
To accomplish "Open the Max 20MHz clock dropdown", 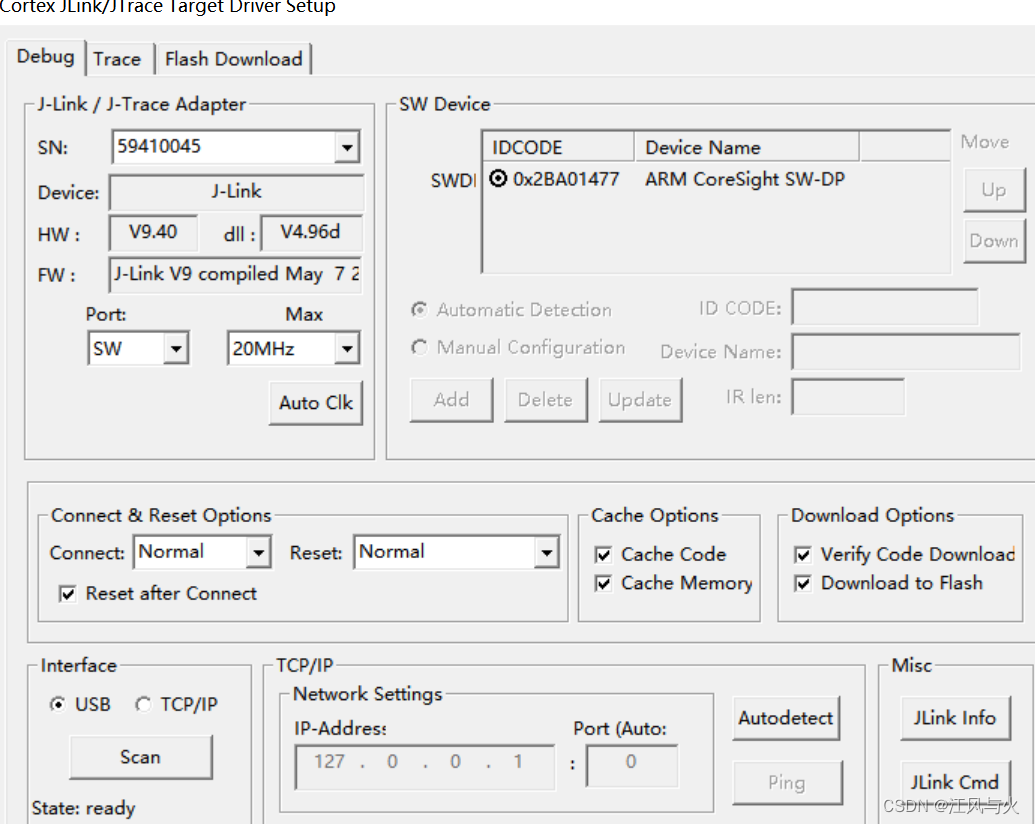I will point(347,349).
